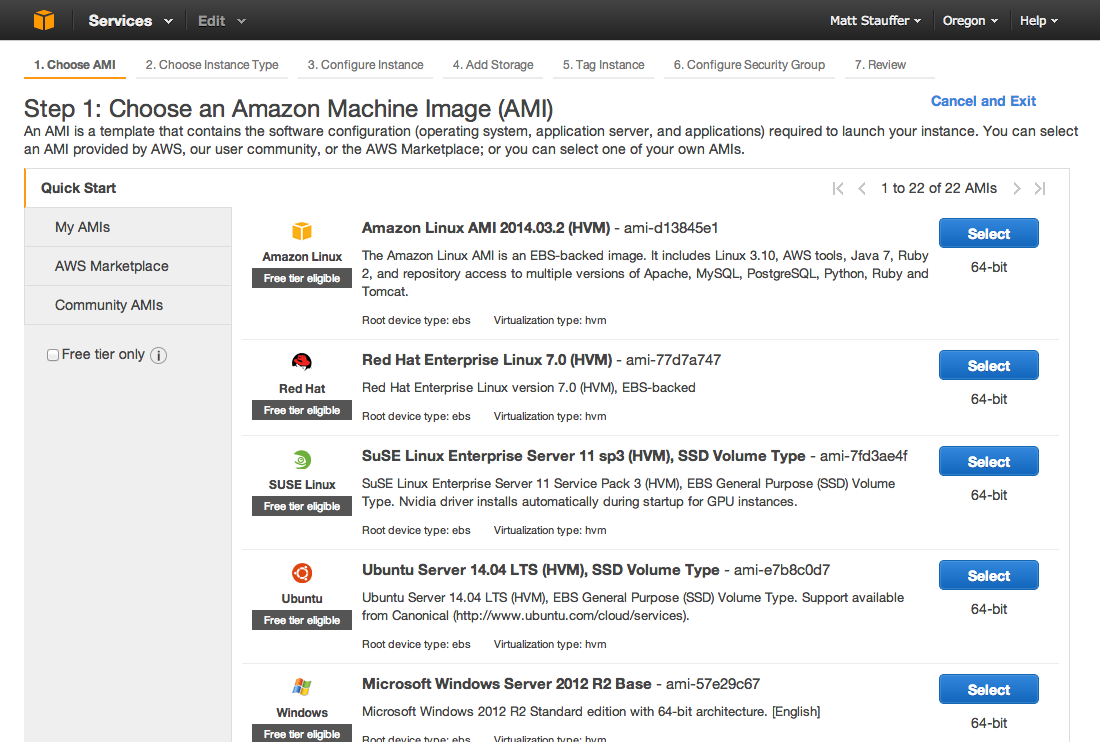Expand the Matt Stauffer account menu

pos(875,20)
